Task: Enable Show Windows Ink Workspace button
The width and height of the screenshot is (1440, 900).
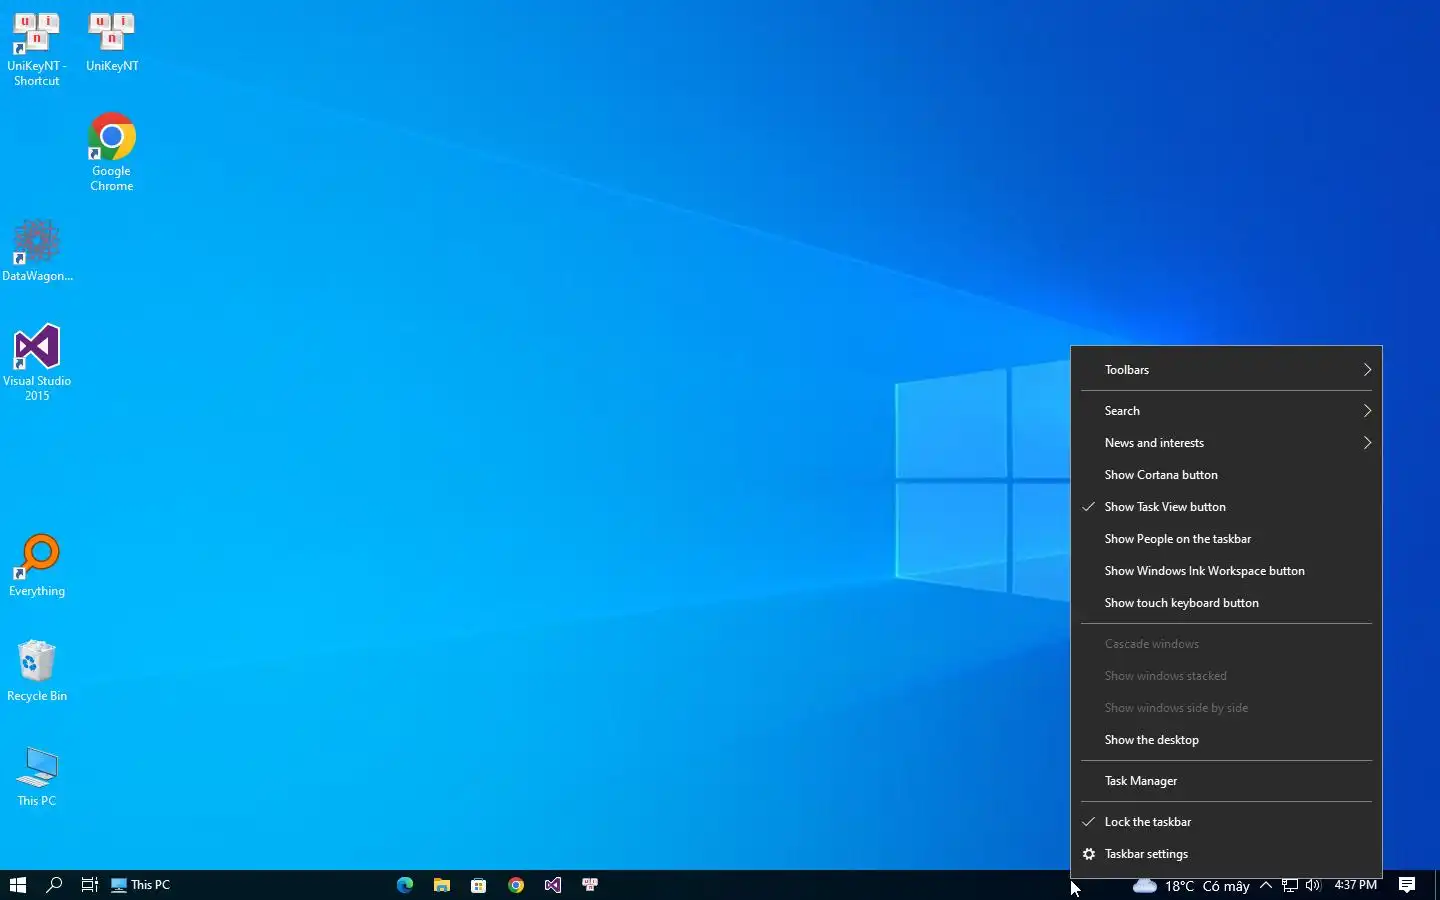Action: tap(1226, 571)
